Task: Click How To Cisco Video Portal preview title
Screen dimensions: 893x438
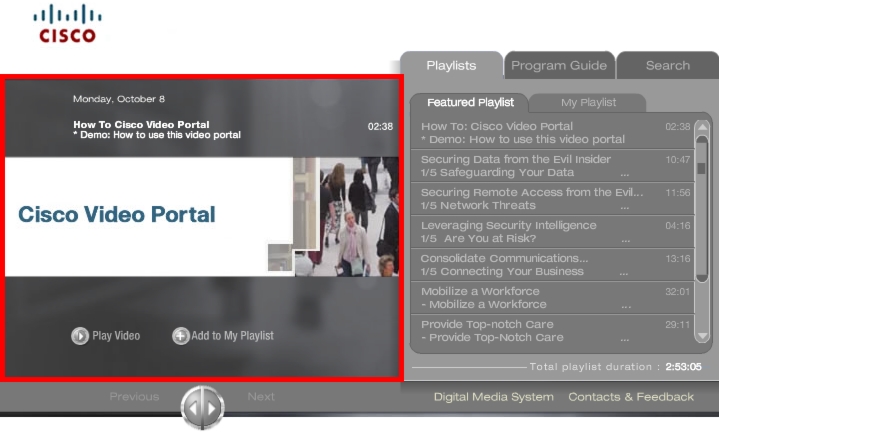Action: (141, 125)
